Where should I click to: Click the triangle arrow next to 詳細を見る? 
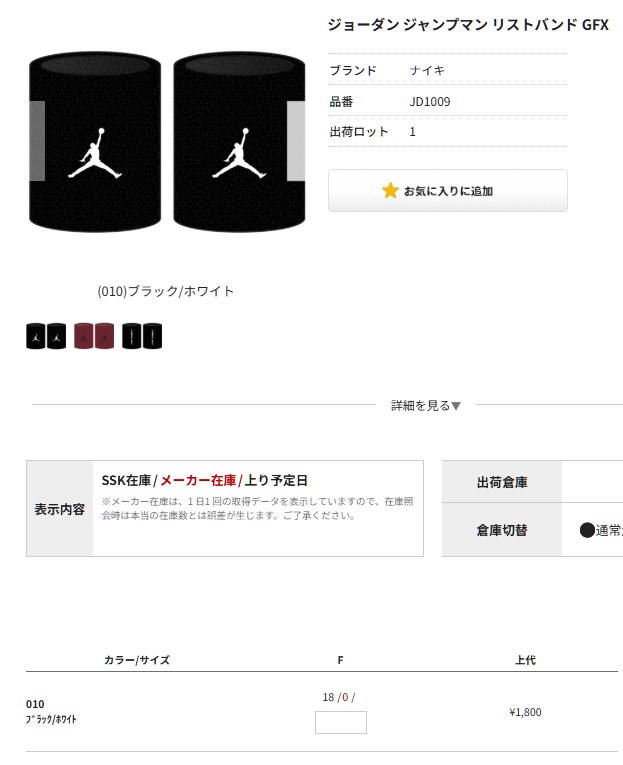(x=456, y=406)
